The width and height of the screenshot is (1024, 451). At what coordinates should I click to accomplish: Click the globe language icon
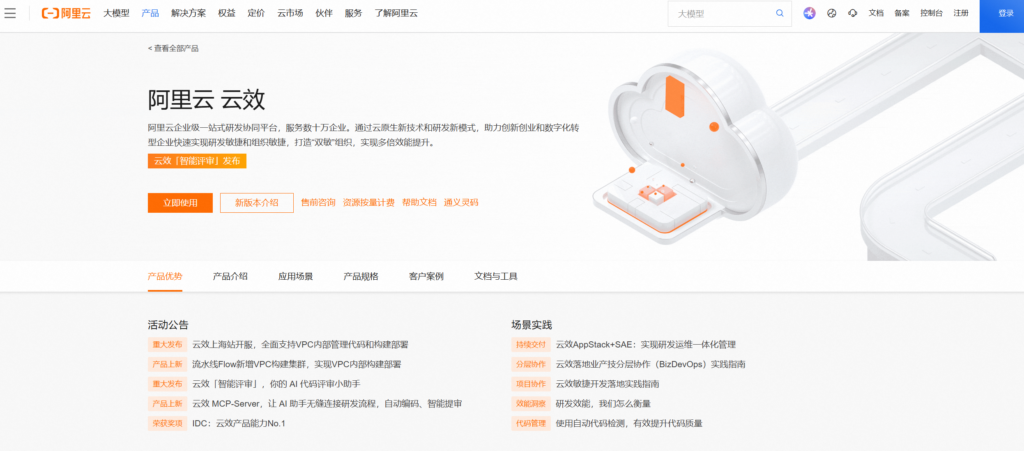(x=831, y=13)
